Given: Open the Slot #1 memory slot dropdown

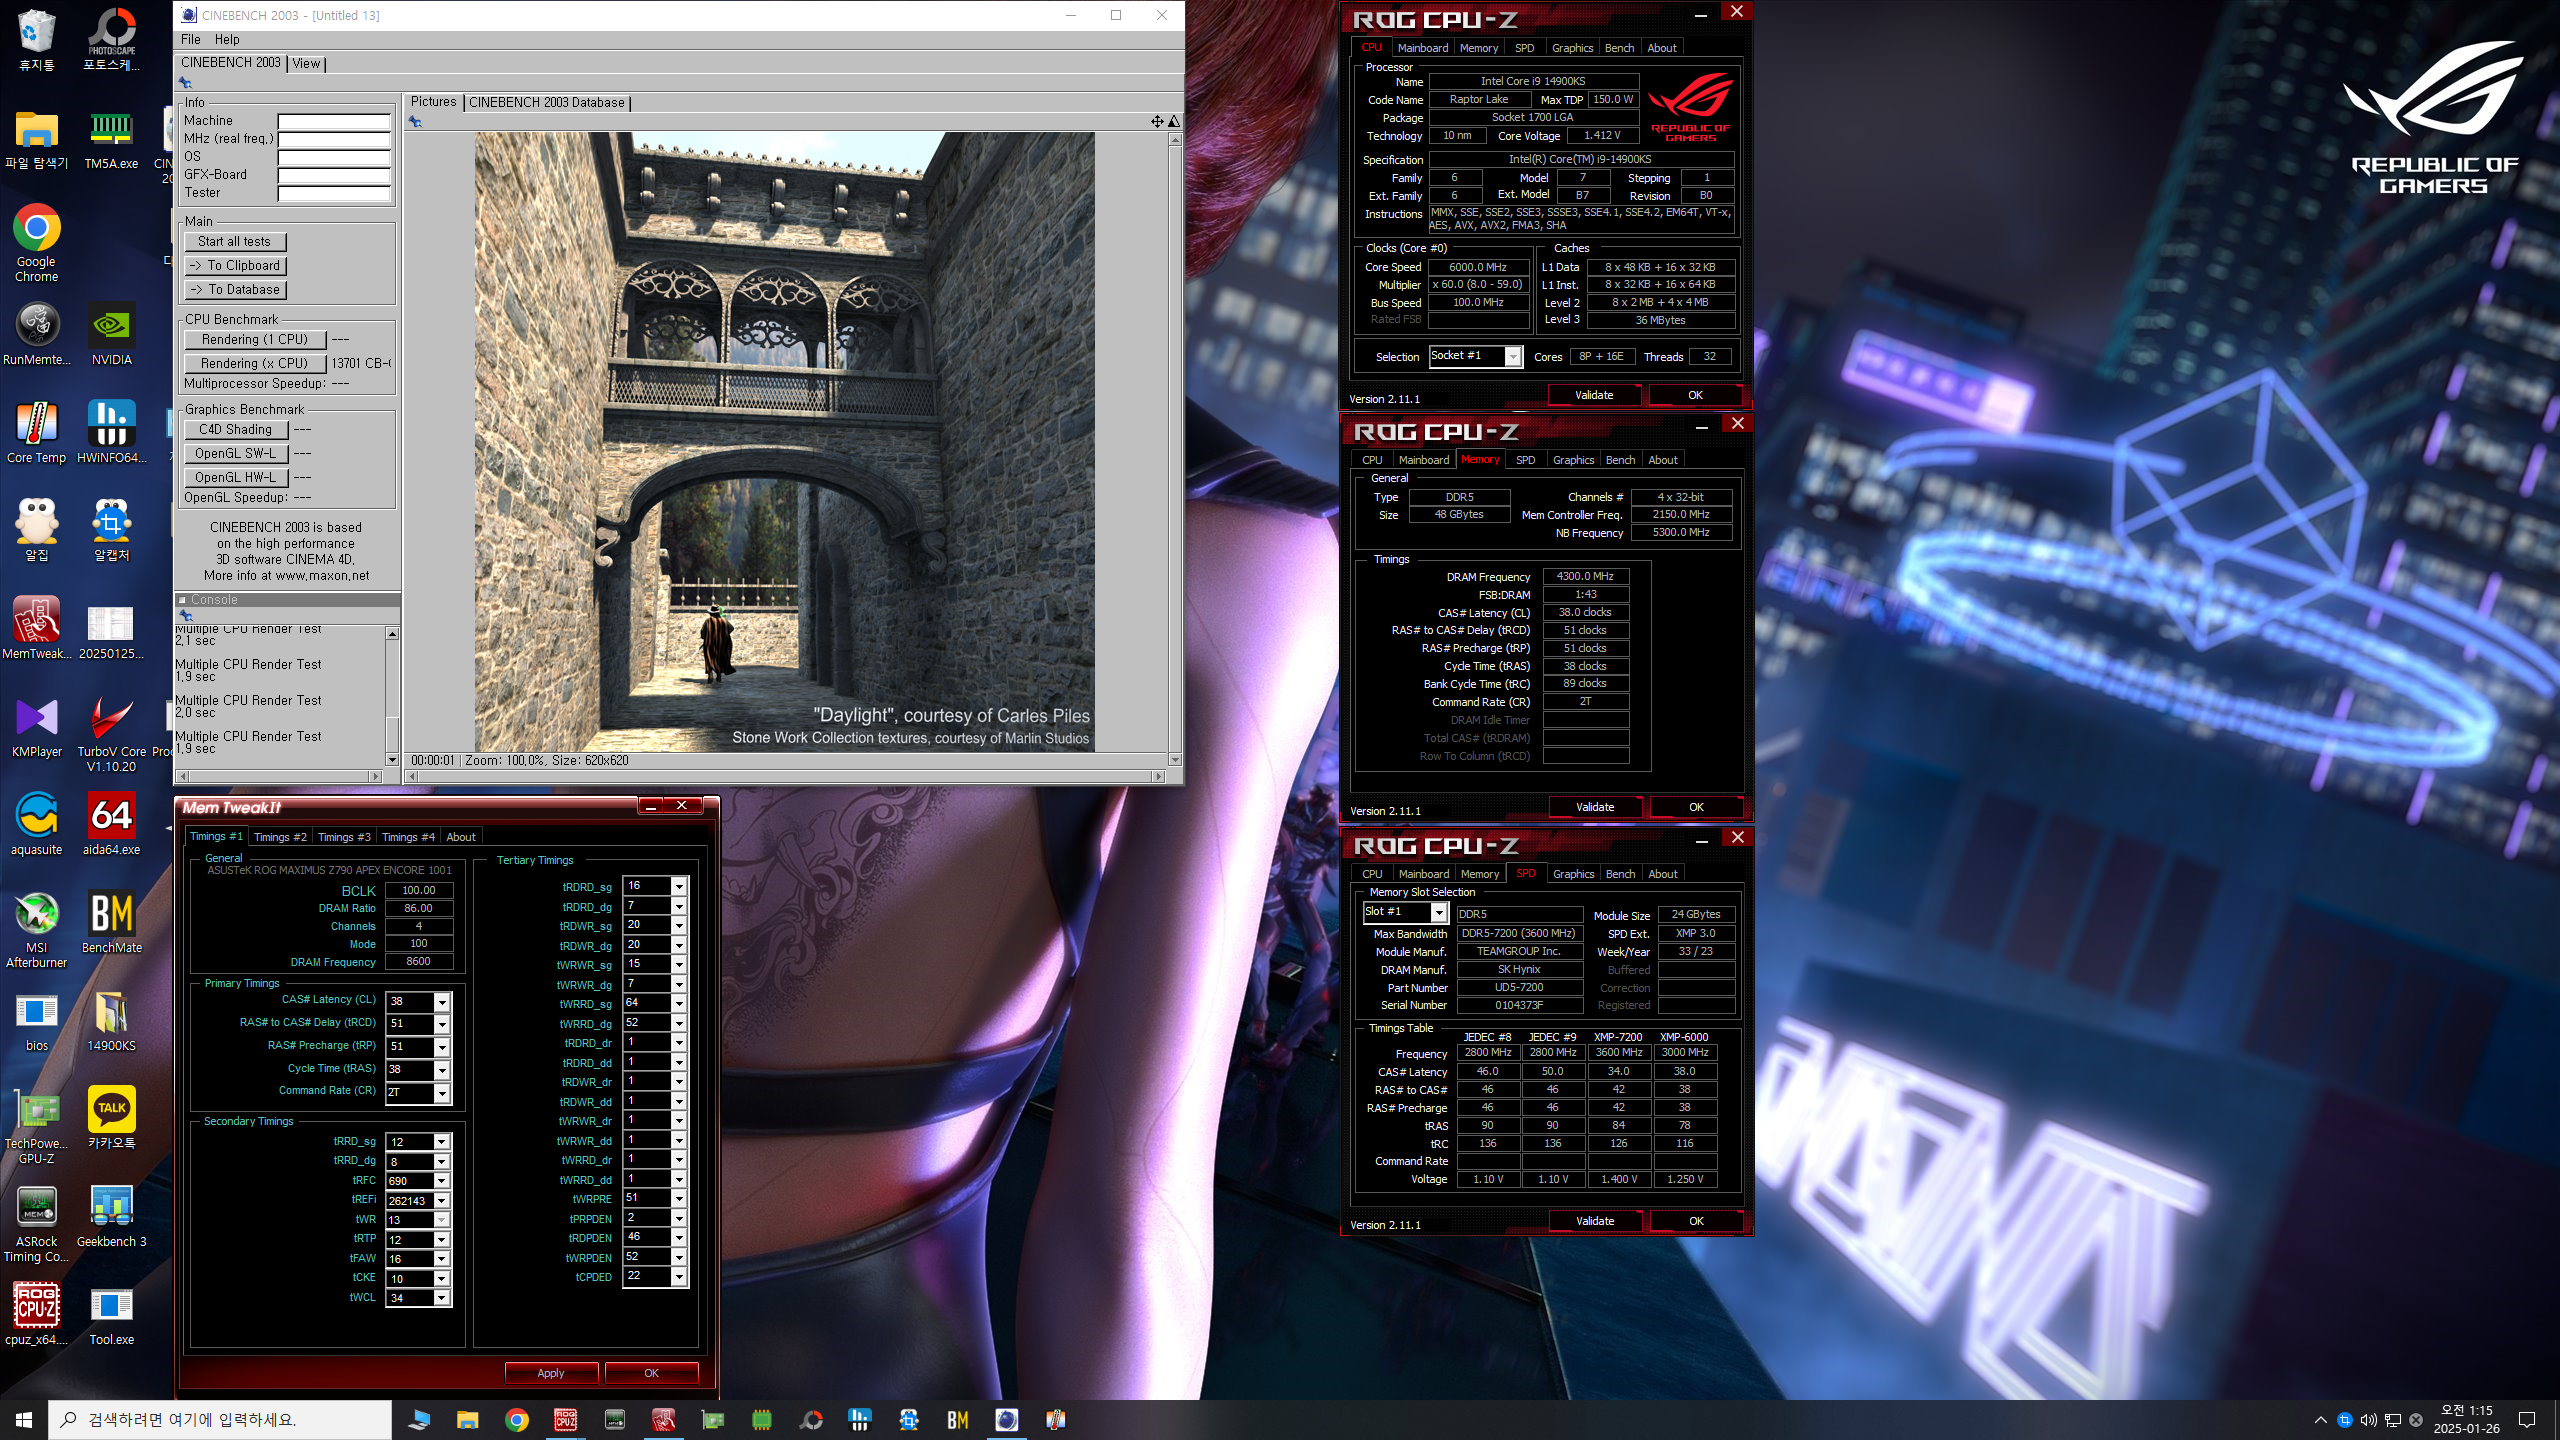Looking at the screenshot, I should 1438,912.
